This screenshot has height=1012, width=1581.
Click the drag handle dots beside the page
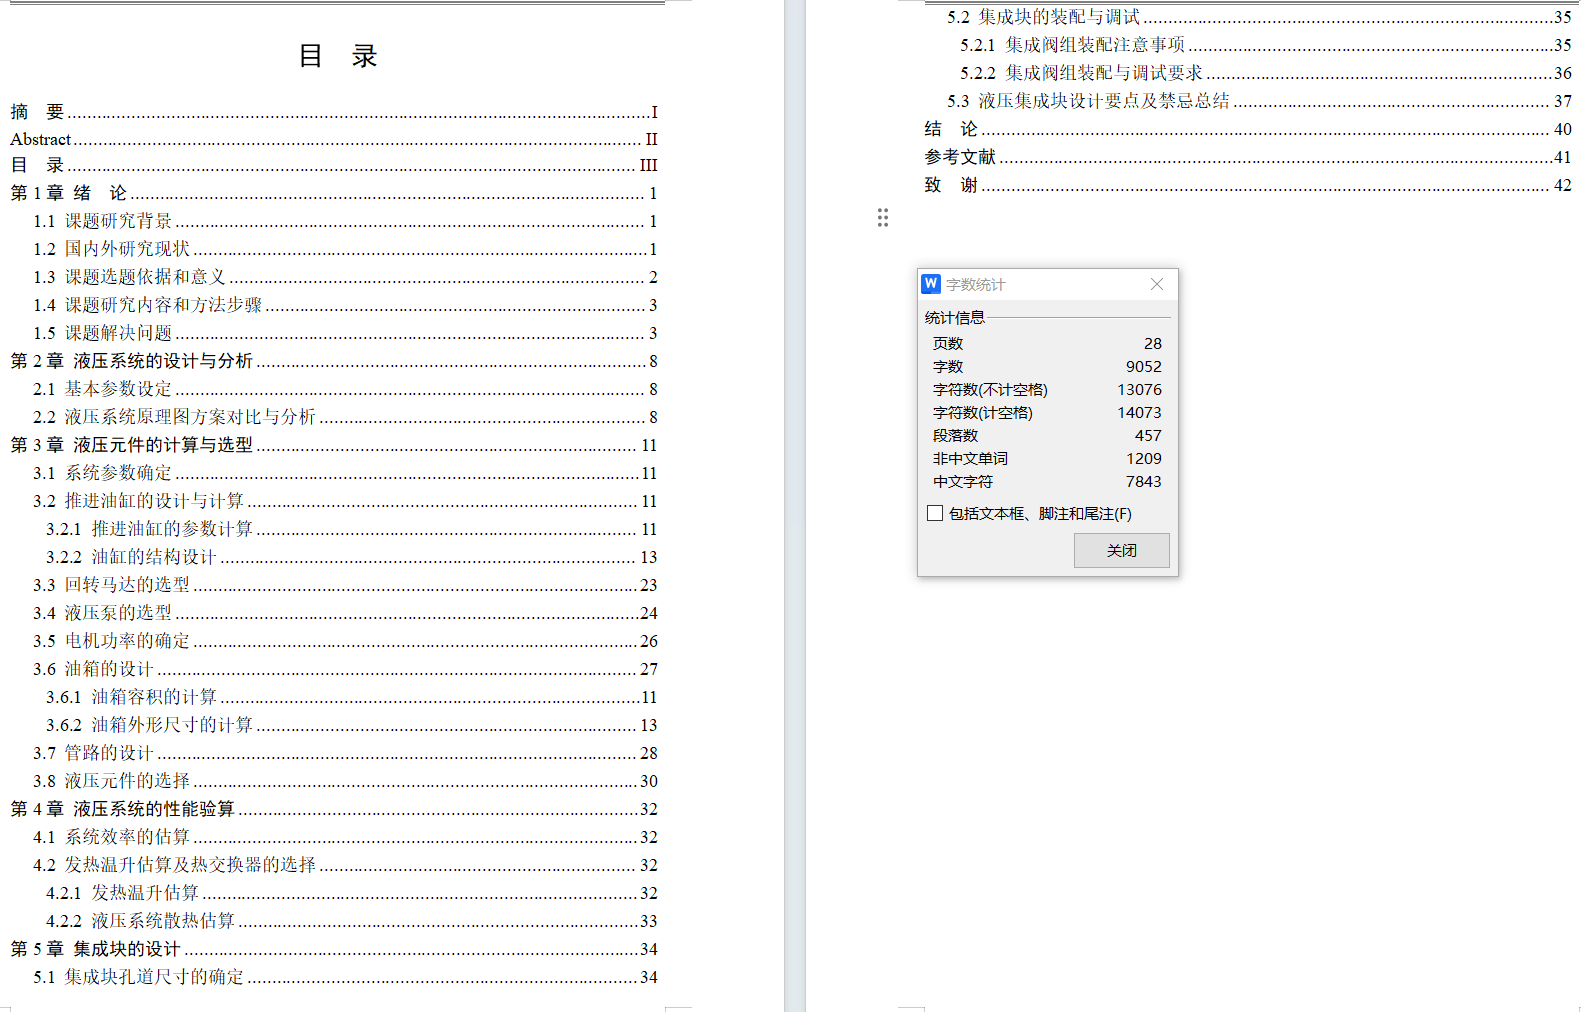point(883,218)
